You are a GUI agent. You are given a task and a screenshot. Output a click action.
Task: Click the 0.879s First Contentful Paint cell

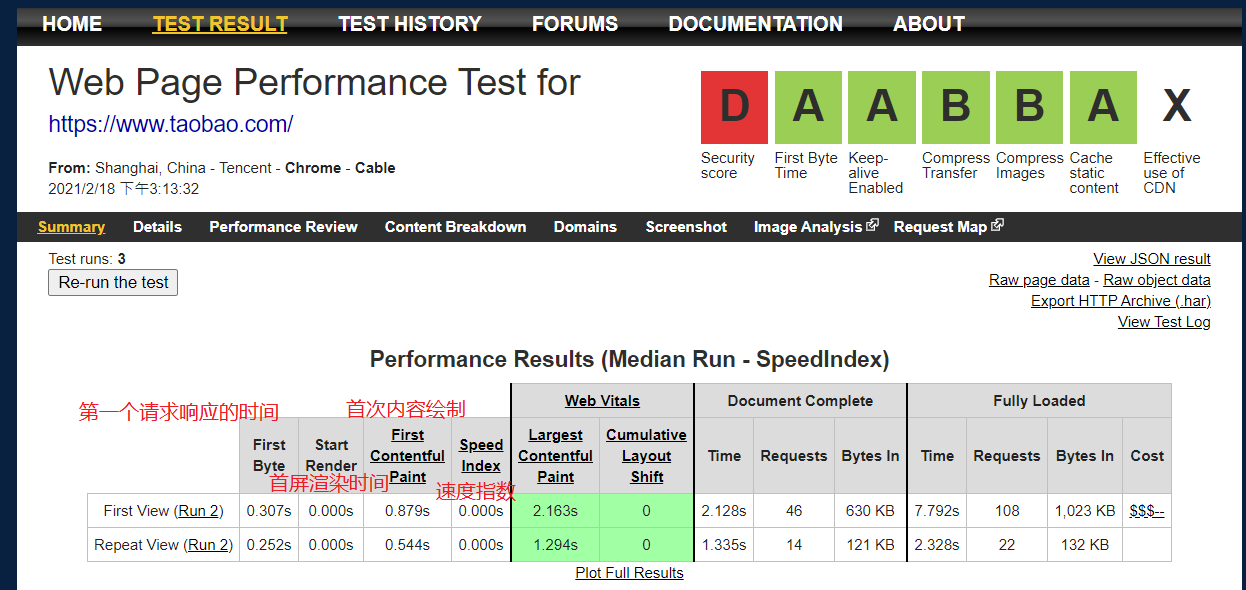coord(407,511)
